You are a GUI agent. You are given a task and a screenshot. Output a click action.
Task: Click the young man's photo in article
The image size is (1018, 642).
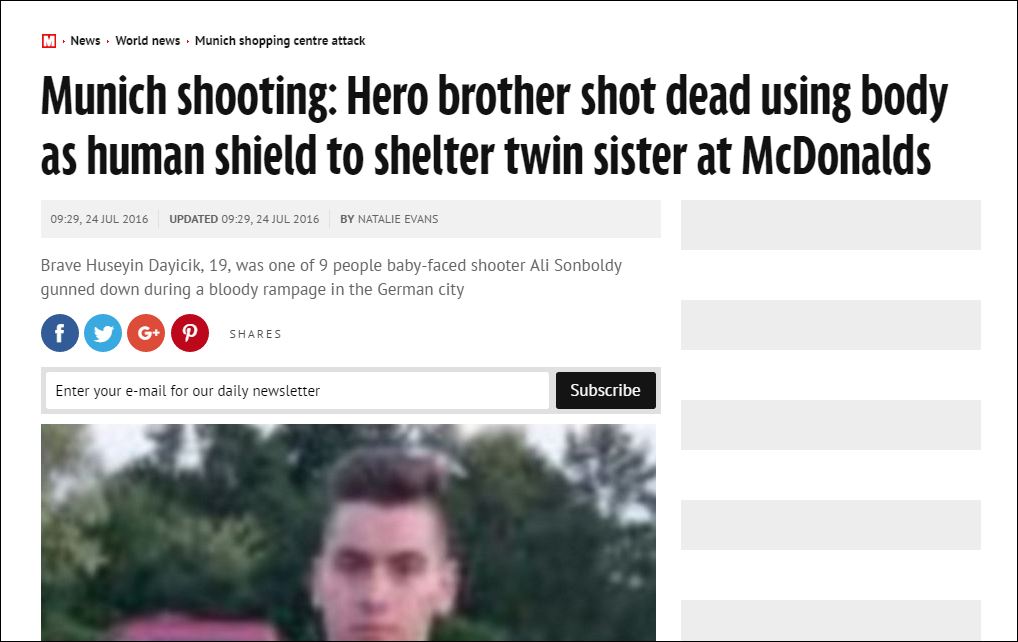pos(348,532)
